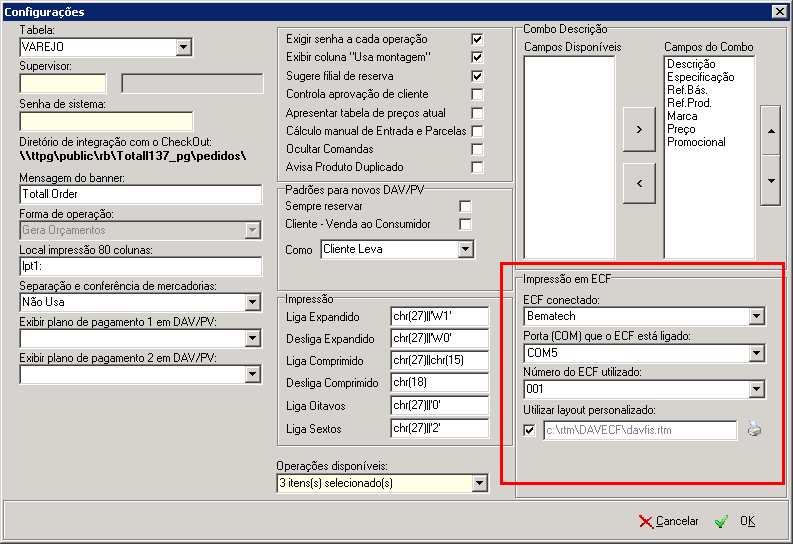Move combo field up with up arrow
793x544 pixels.
tap(771, 130)
